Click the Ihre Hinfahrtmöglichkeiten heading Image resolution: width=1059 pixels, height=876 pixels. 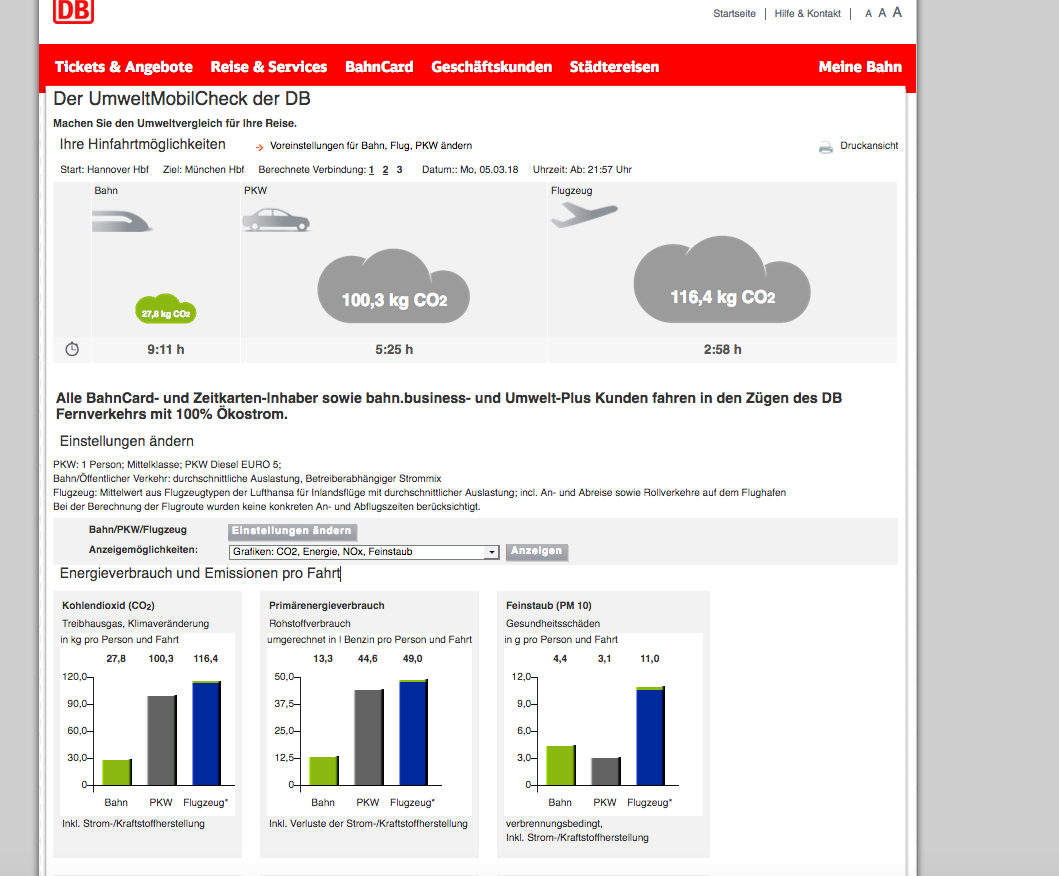pyautogui.click(x=143, y=145)
